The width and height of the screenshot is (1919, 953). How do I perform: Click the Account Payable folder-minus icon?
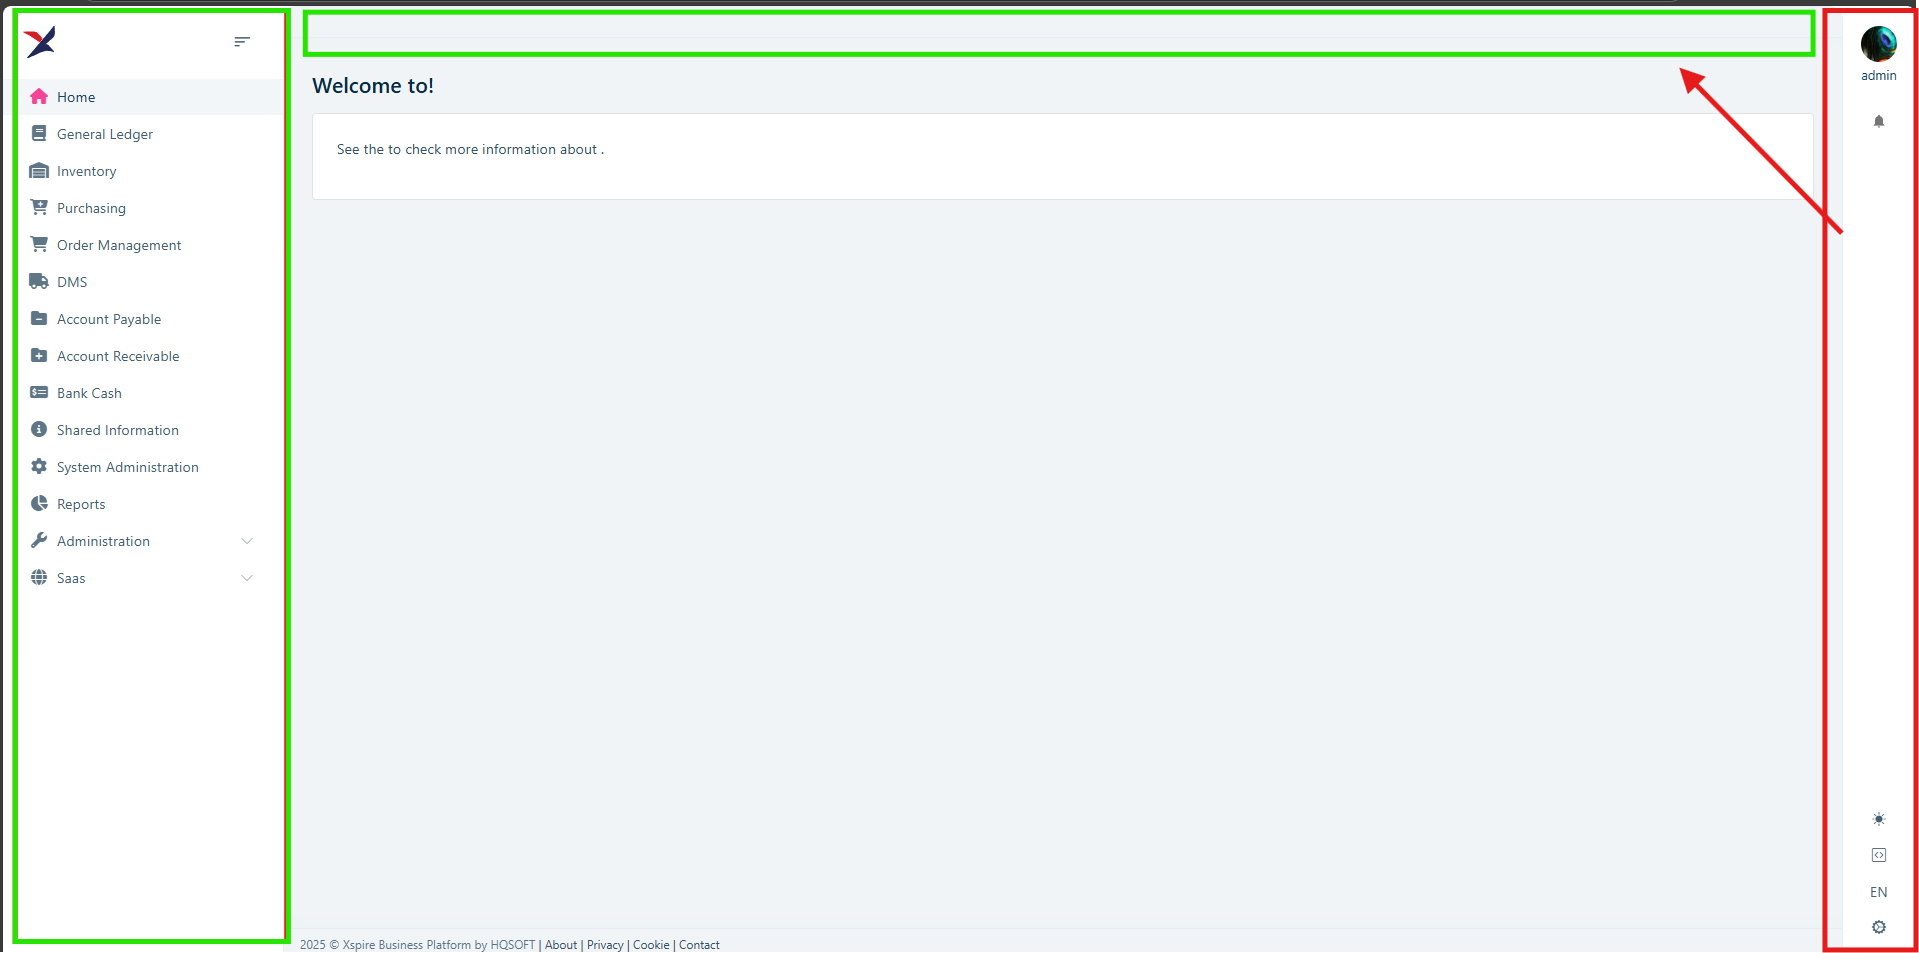click(x=39, y=319)
